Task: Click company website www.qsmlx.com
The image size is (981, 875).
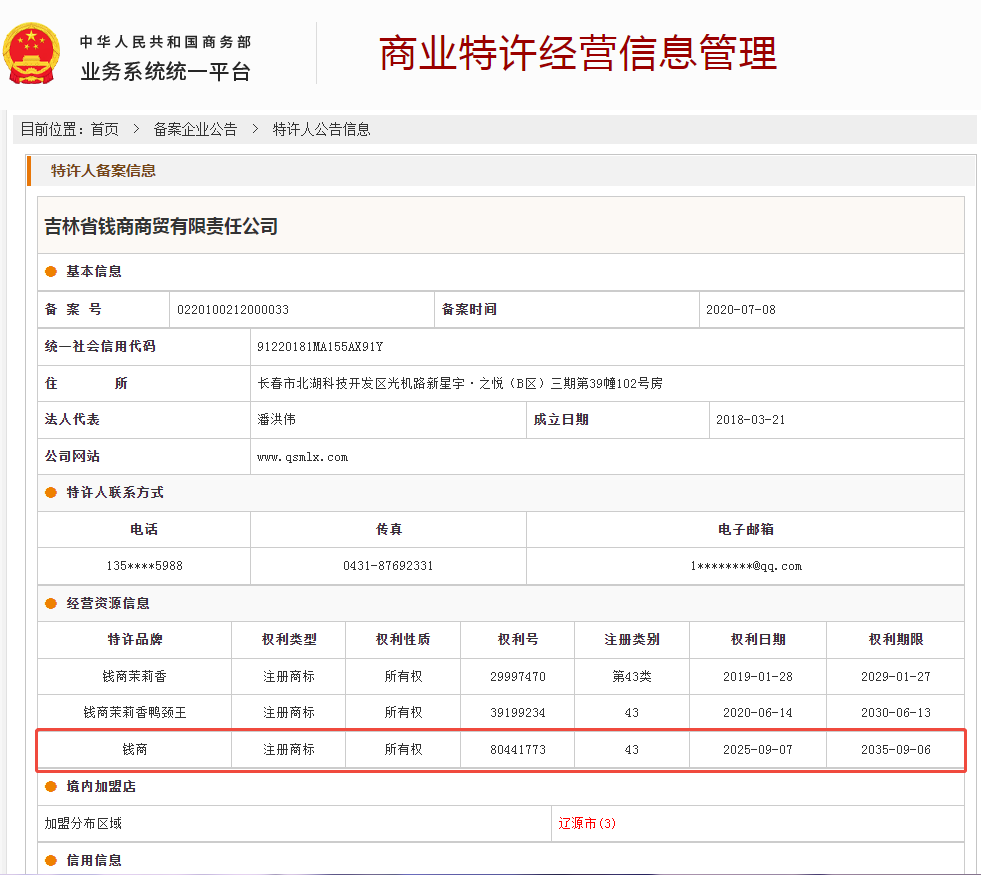Action: (x=302, y=457)
